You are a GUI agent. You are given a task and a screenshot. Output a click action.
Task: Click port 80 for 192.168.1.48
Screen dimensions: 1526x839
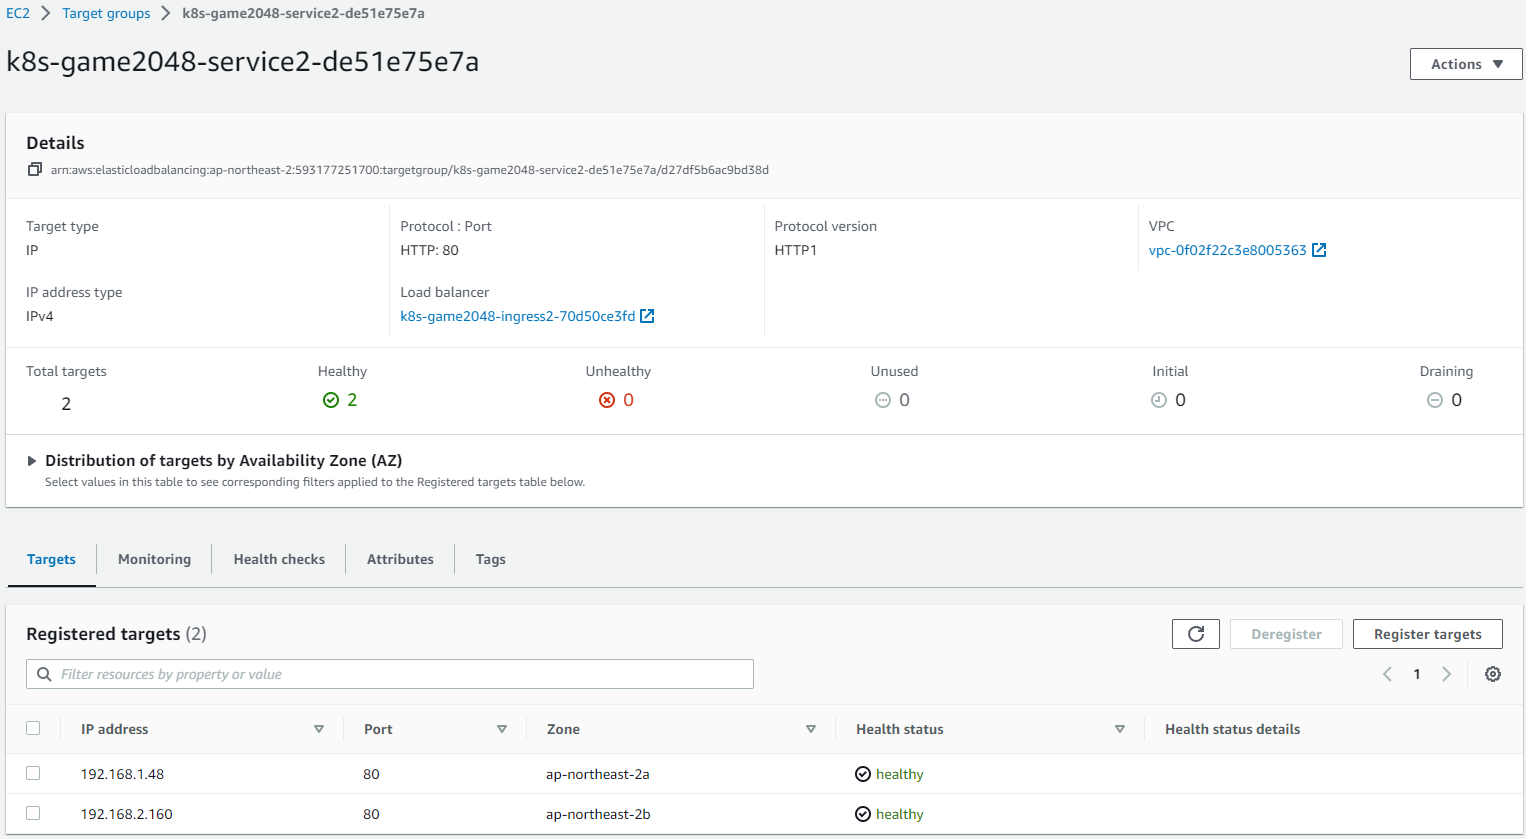pyautogui.click(x=371, y=774)
